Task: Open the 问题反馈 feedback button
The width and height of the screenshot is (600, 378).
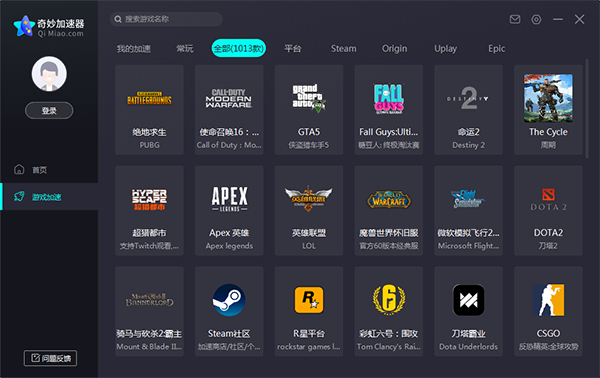Action: click(x=50, y=358)
